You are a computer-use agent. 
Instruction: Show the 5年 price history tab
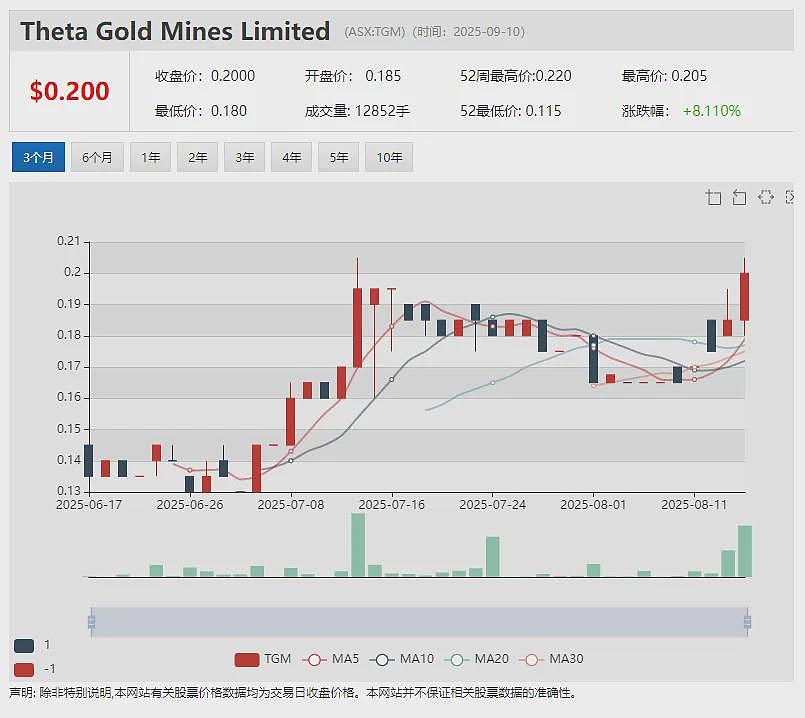(338, 157)
